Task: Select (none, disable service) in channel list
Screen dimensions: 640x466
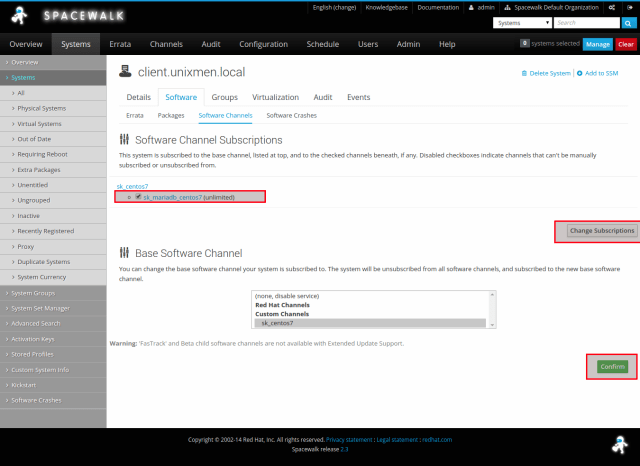Action: (370, 296)
